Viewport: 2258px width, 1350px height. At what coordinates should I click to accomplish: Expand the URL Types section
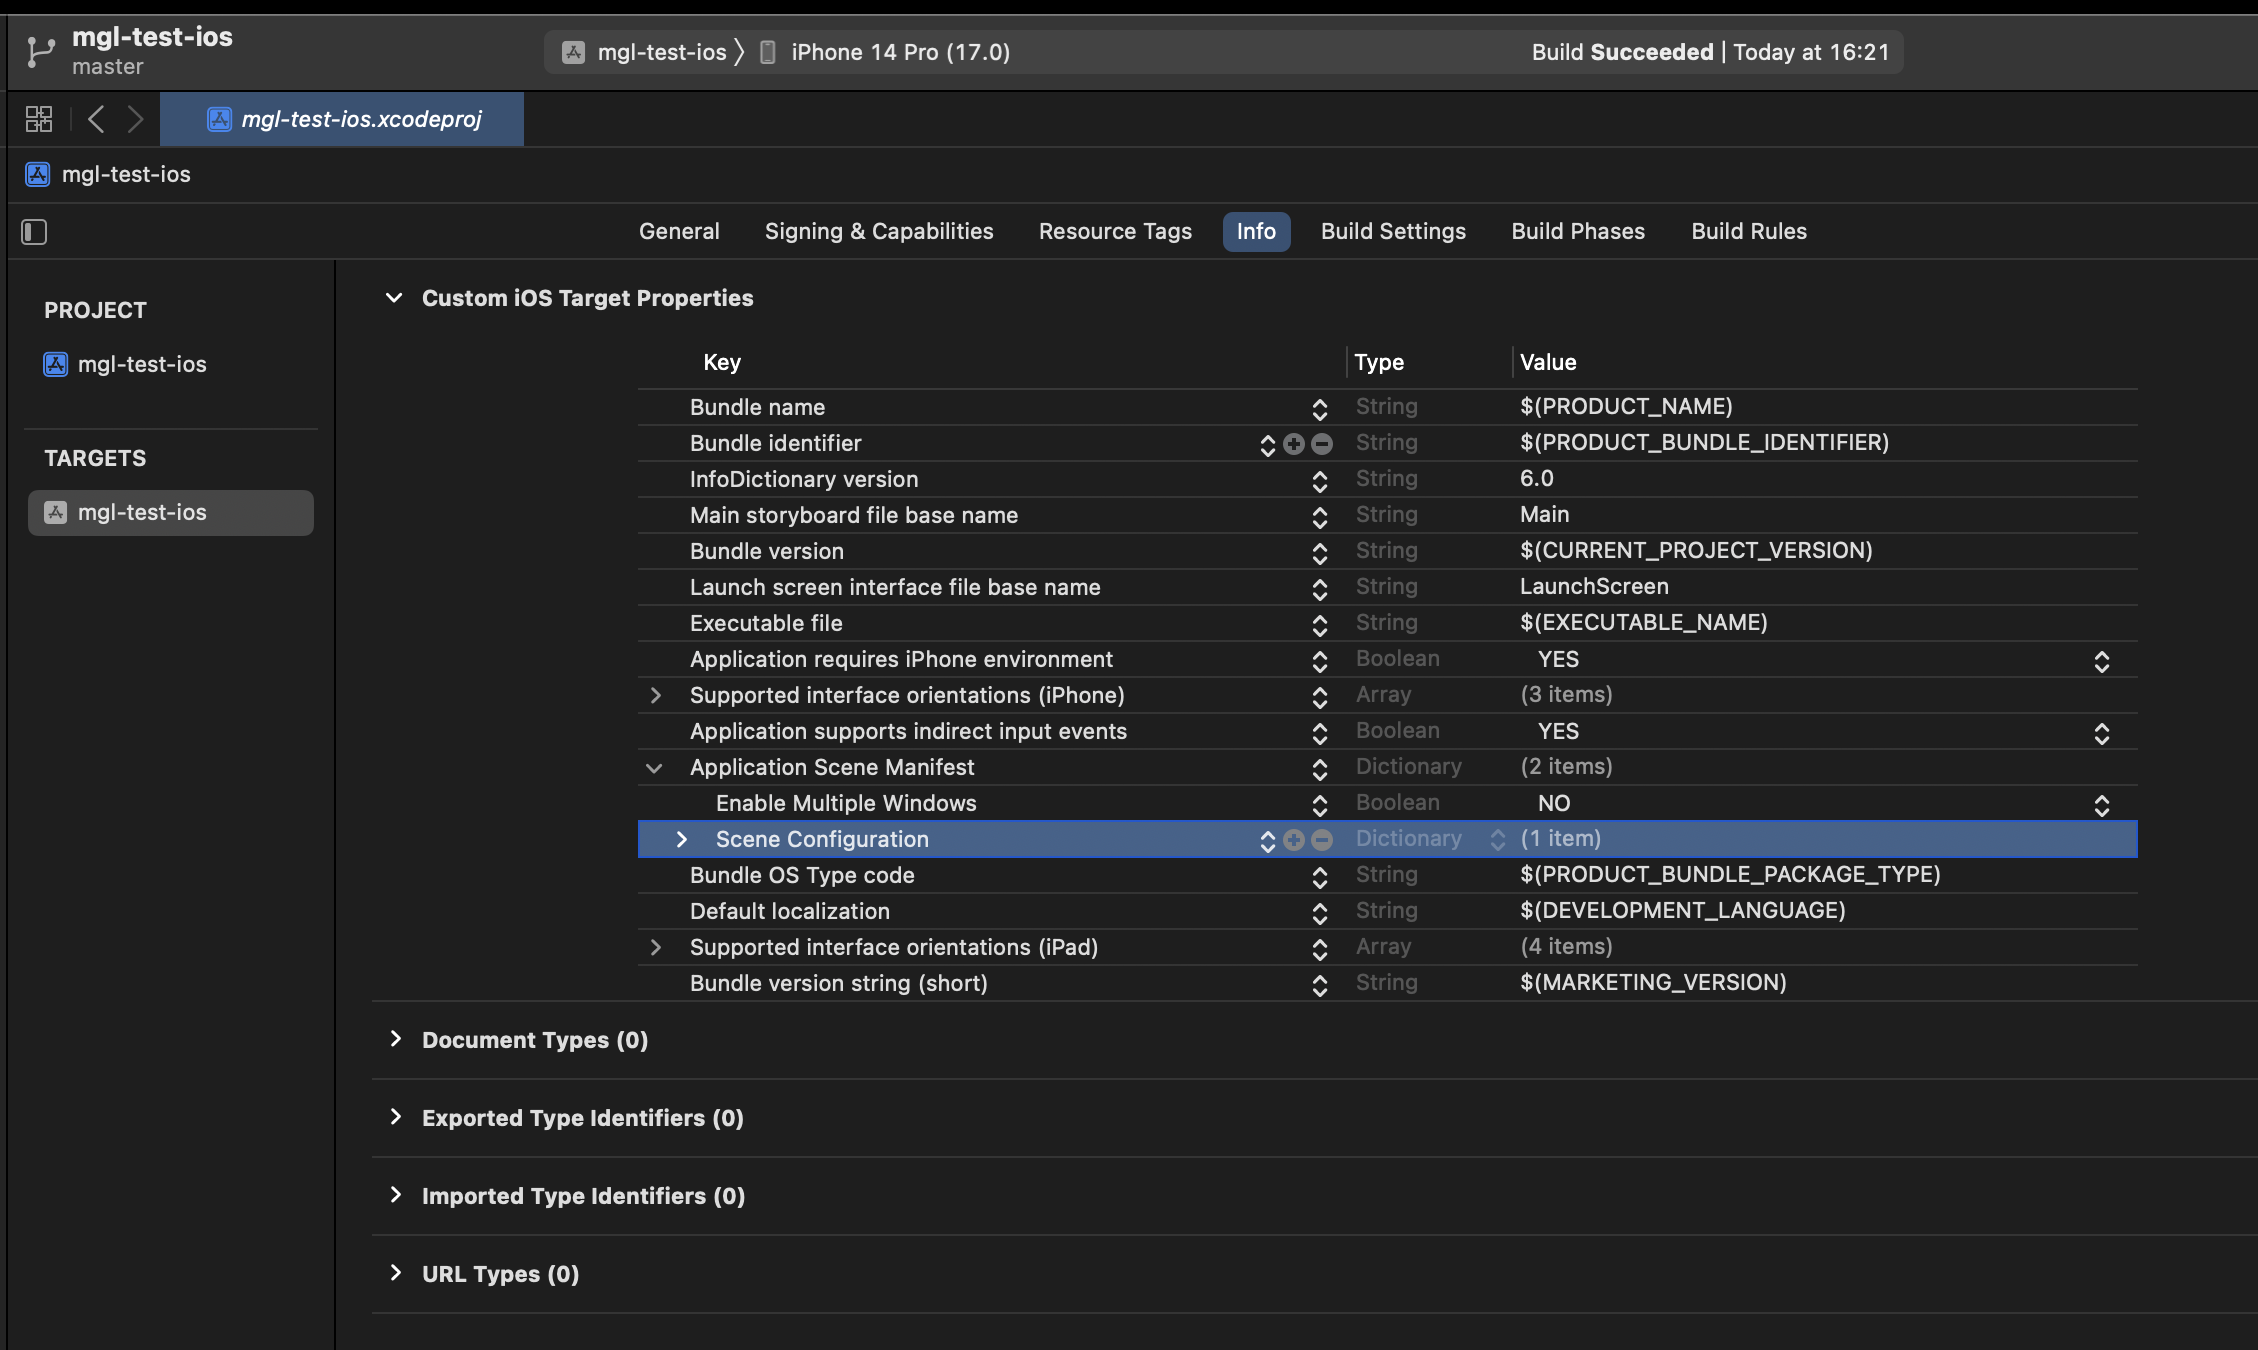click(396, 1273)
